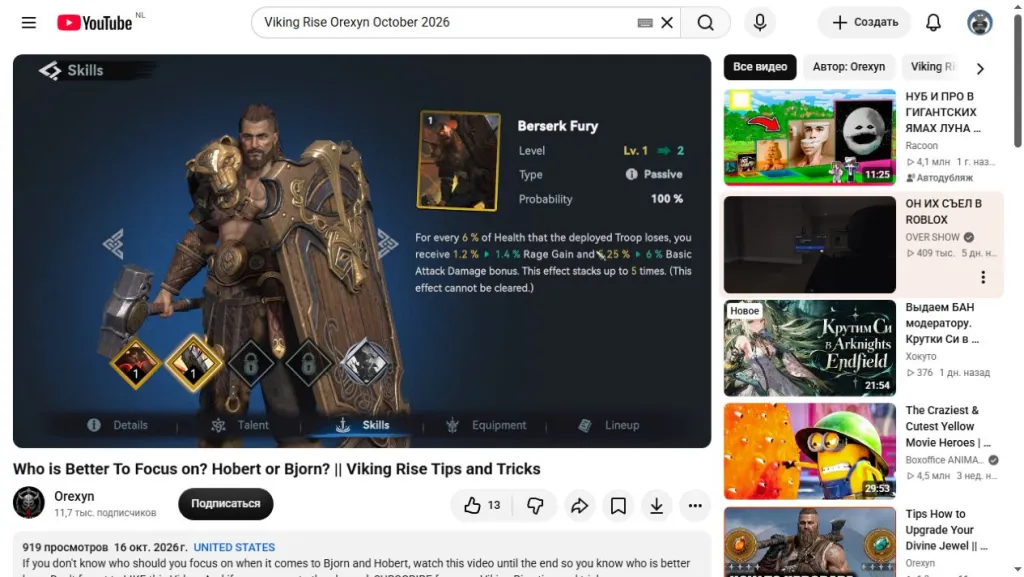Click the Equipment tab in video frame
The width and height of the screenshot is (1024, 577).
486,426
